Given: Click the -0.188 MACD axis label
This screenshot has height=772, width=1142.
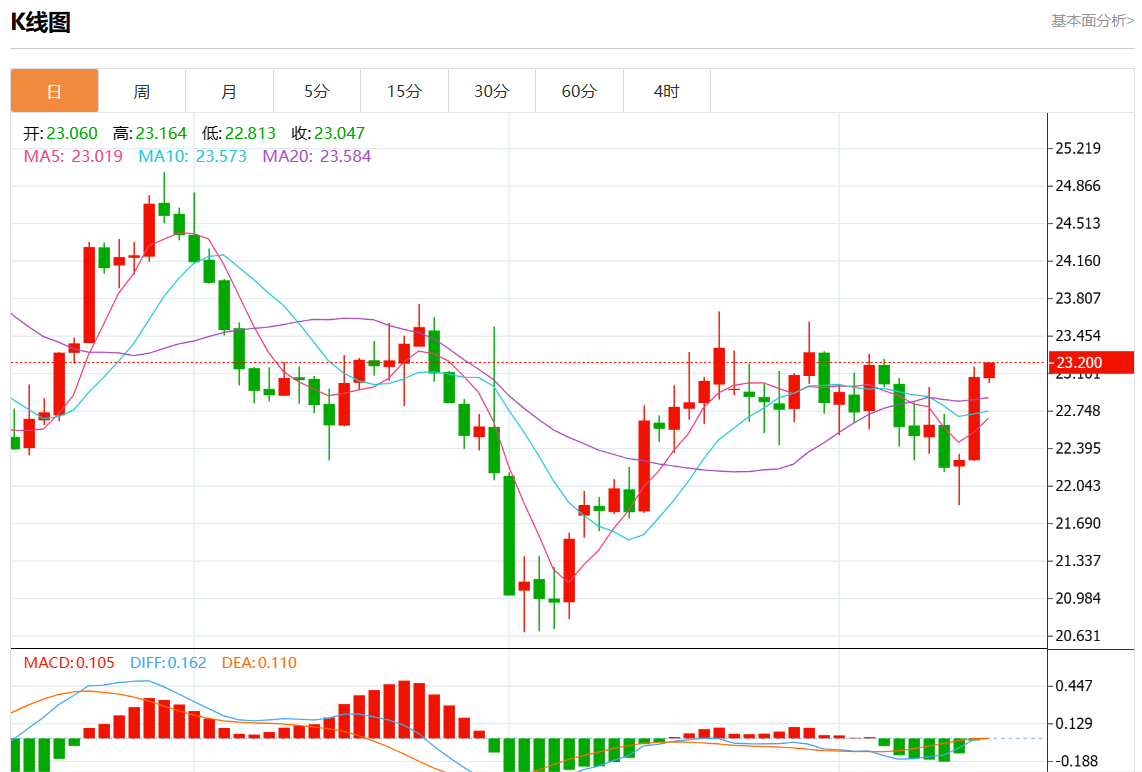Looking at the screenshot, I should click(1076, 761).
